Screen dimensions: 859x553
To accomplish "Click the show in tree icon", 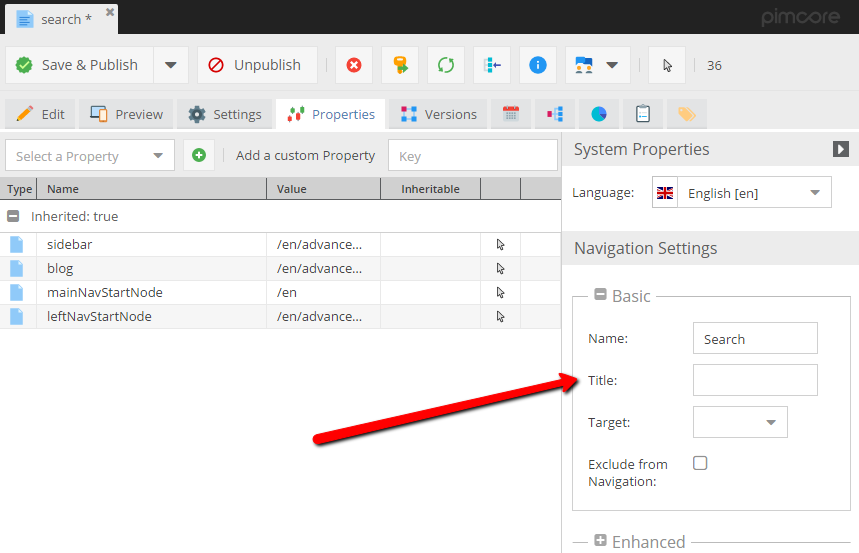I will [492, 65].
